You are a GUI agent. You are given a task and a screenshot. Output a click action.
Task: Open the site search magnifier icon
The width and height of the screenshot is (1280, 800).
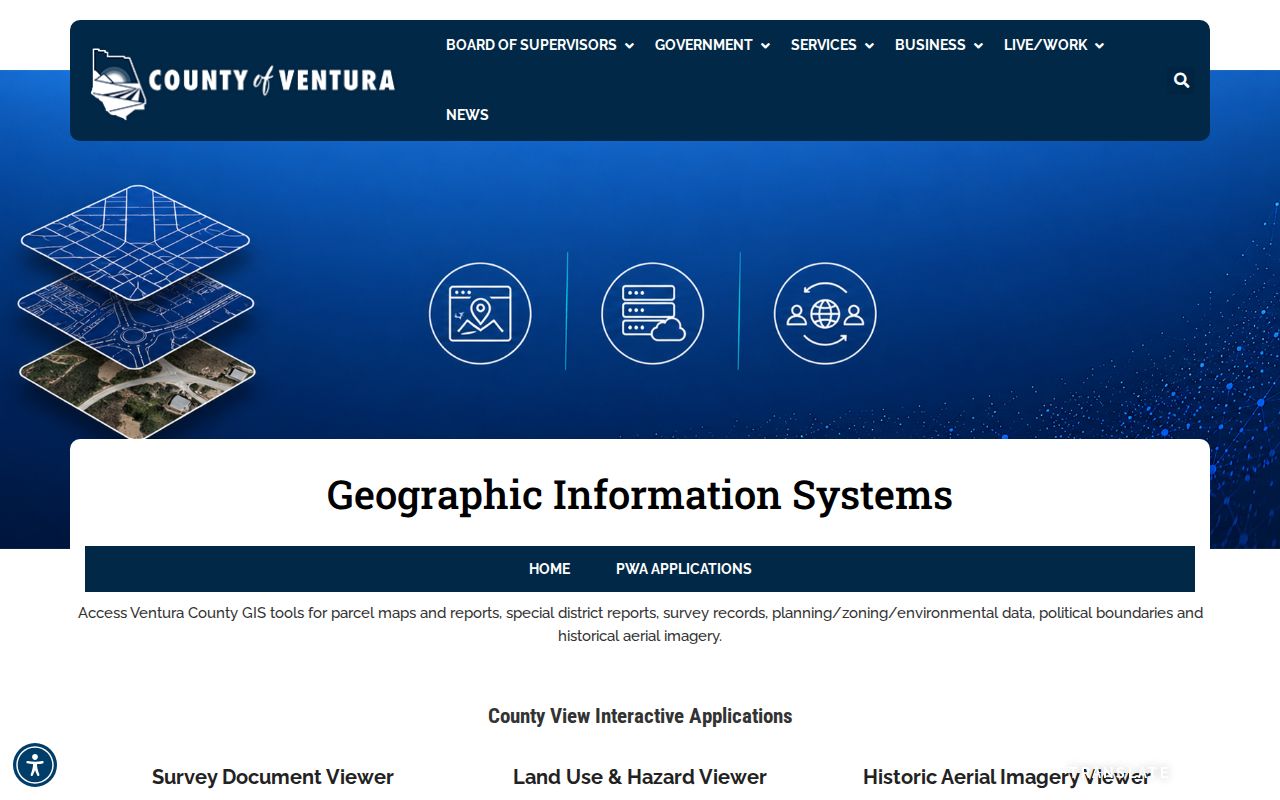click(x=1181, y=80)
